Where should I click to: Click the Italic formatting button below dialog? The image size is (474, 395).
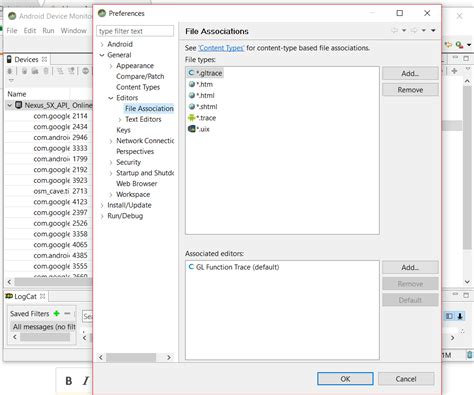(86, 381)
